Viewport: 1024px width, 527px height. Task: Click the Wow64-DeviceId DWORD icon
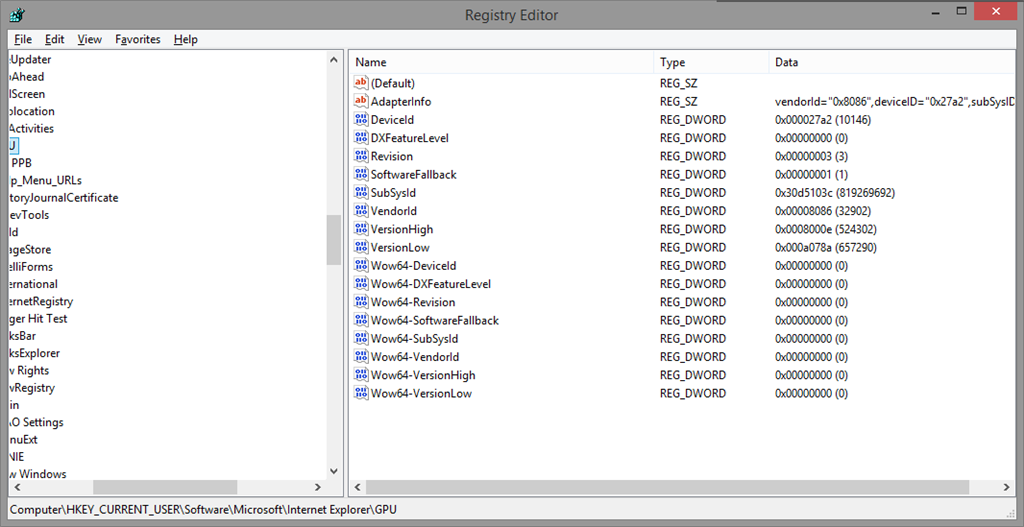361,266
